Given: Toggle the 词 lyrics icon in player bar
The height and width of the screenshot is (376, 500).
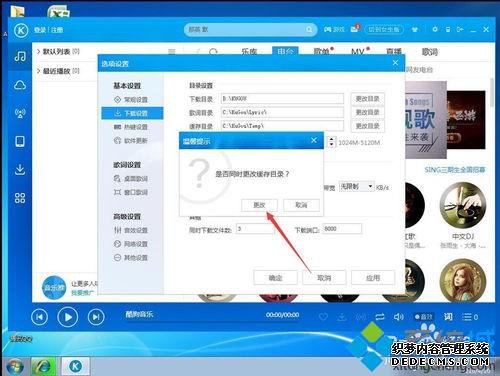Looking at the screenshot, I should pos(448,316).
